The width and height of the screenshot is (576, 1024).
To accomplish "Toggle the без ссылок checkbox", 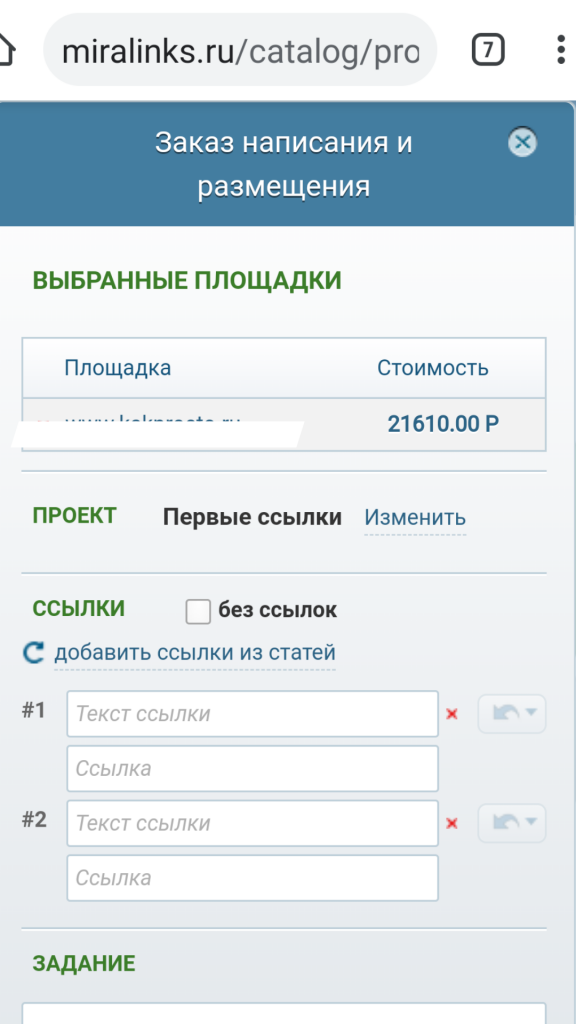I will tap(198, 612).
